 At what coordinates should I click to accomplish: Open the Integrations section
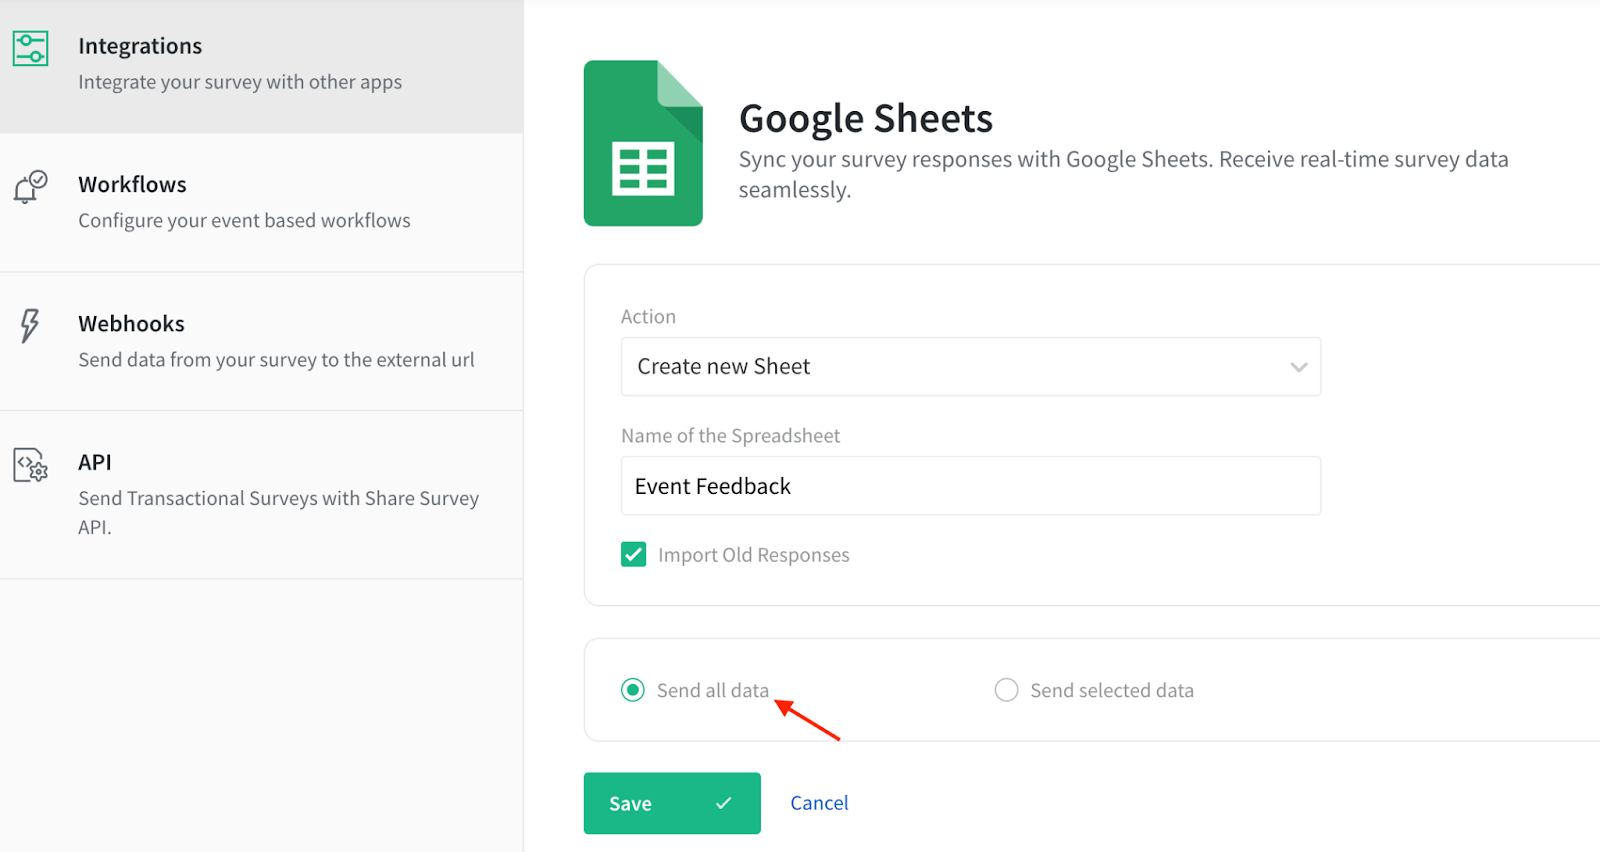click(261, 66)
